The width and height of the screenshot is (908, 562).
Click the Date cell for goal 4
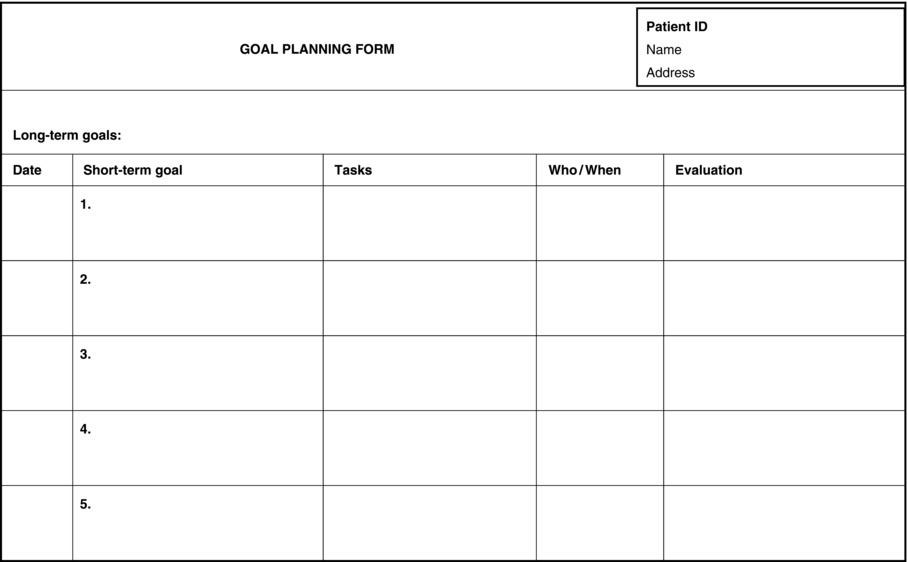pos(37,448)
